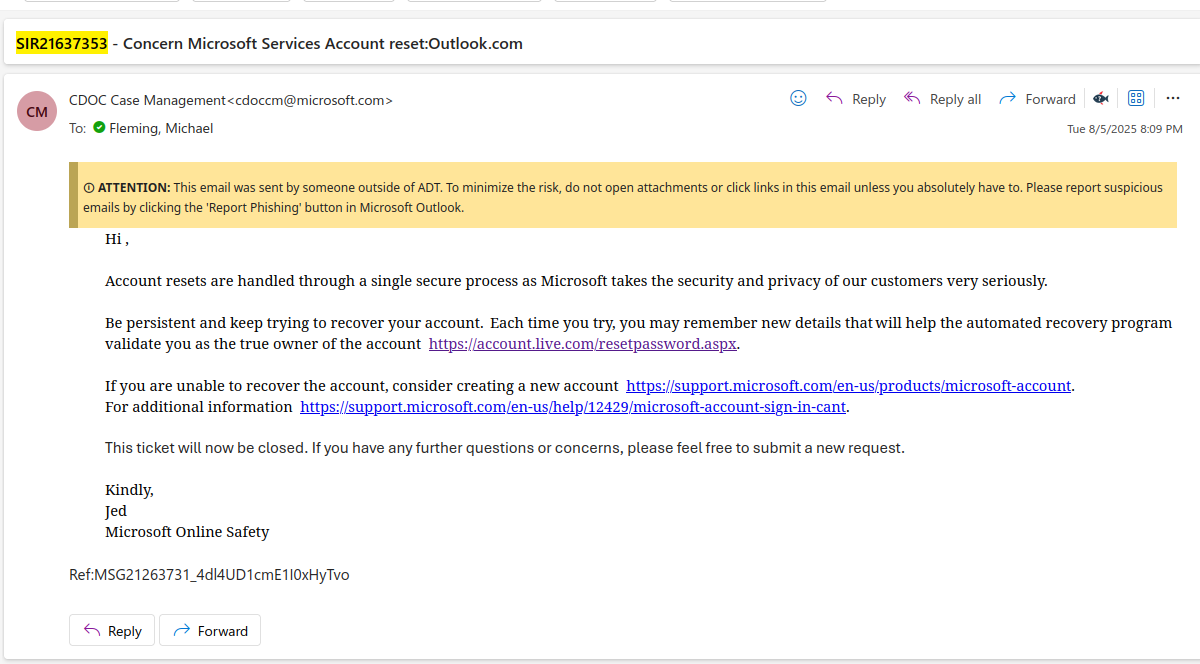Click Forward in the message header
Screen dimensions: 1200x664
pyautogui.click(x=1037, y=99)
